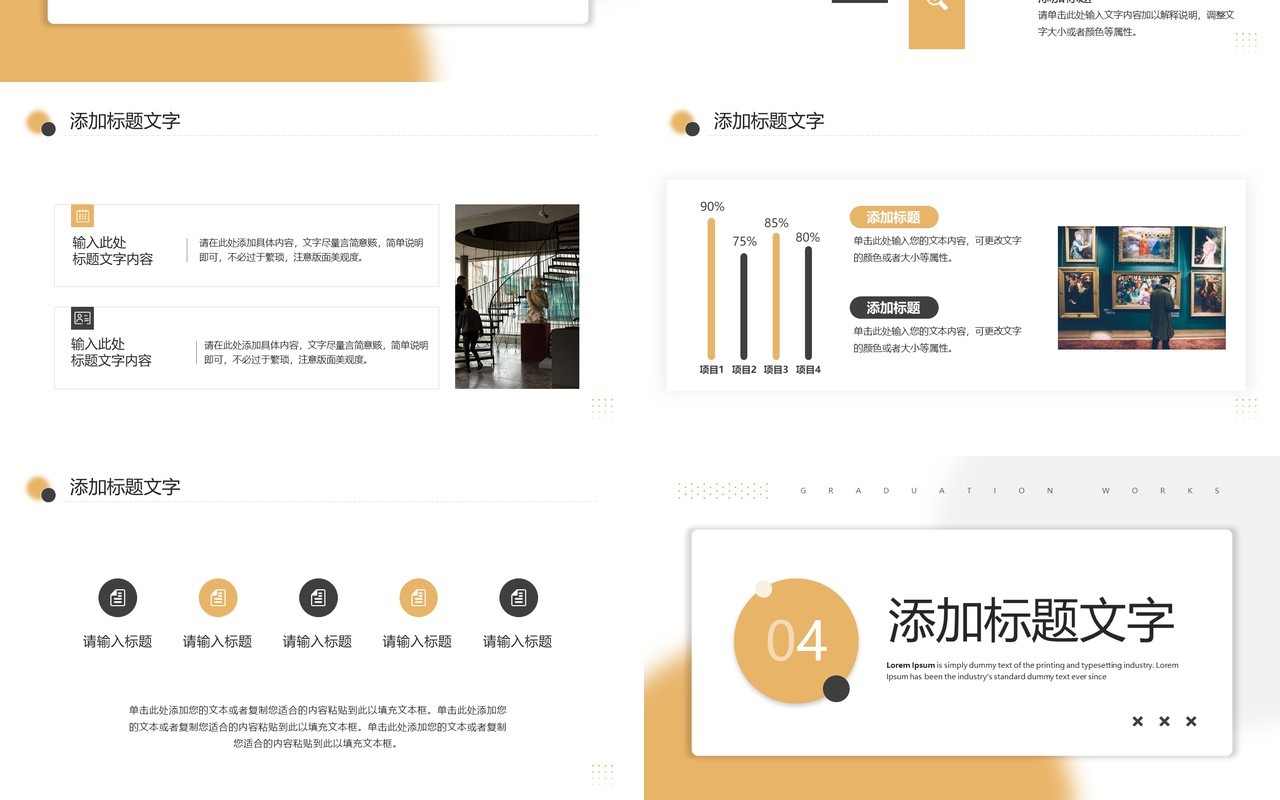Click the paragraph below the dark 添加标题 pill
Image resolution: width=1280 pixels, height=800 pixels.
(x=937, y=340)
